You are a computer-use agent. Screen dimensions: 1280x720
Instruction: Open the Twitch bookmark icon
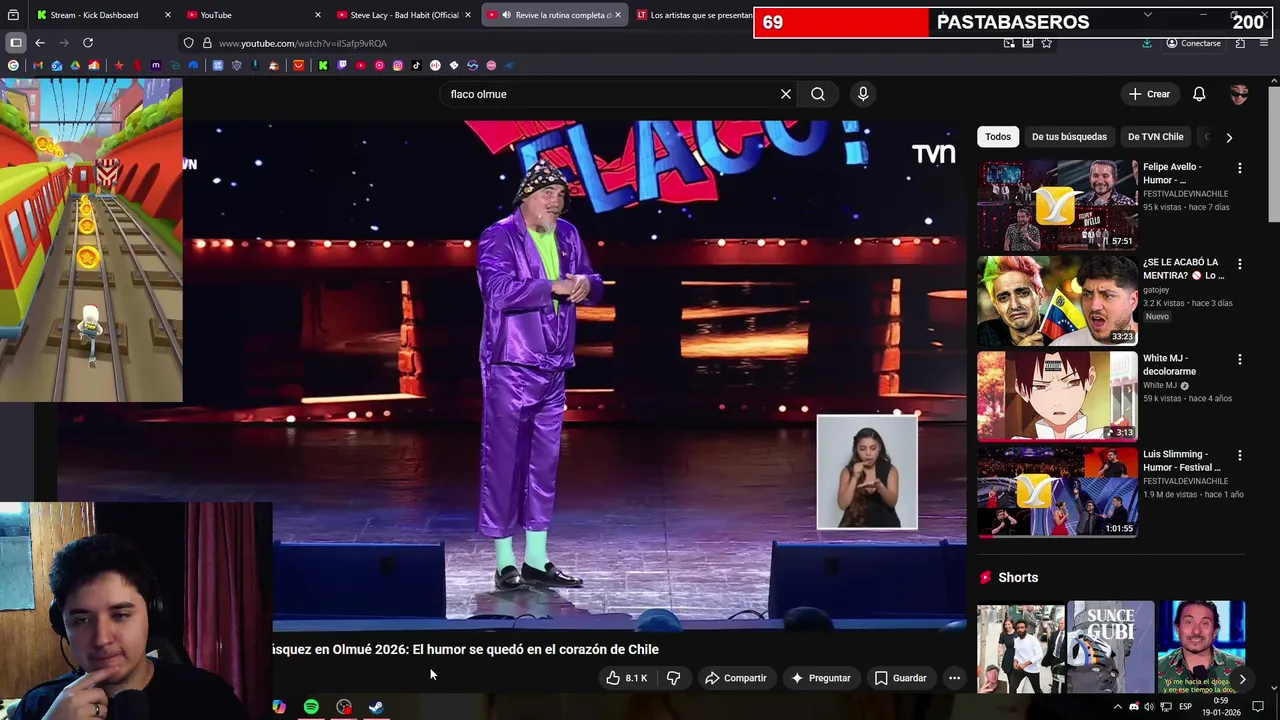[x=342, y=65]
